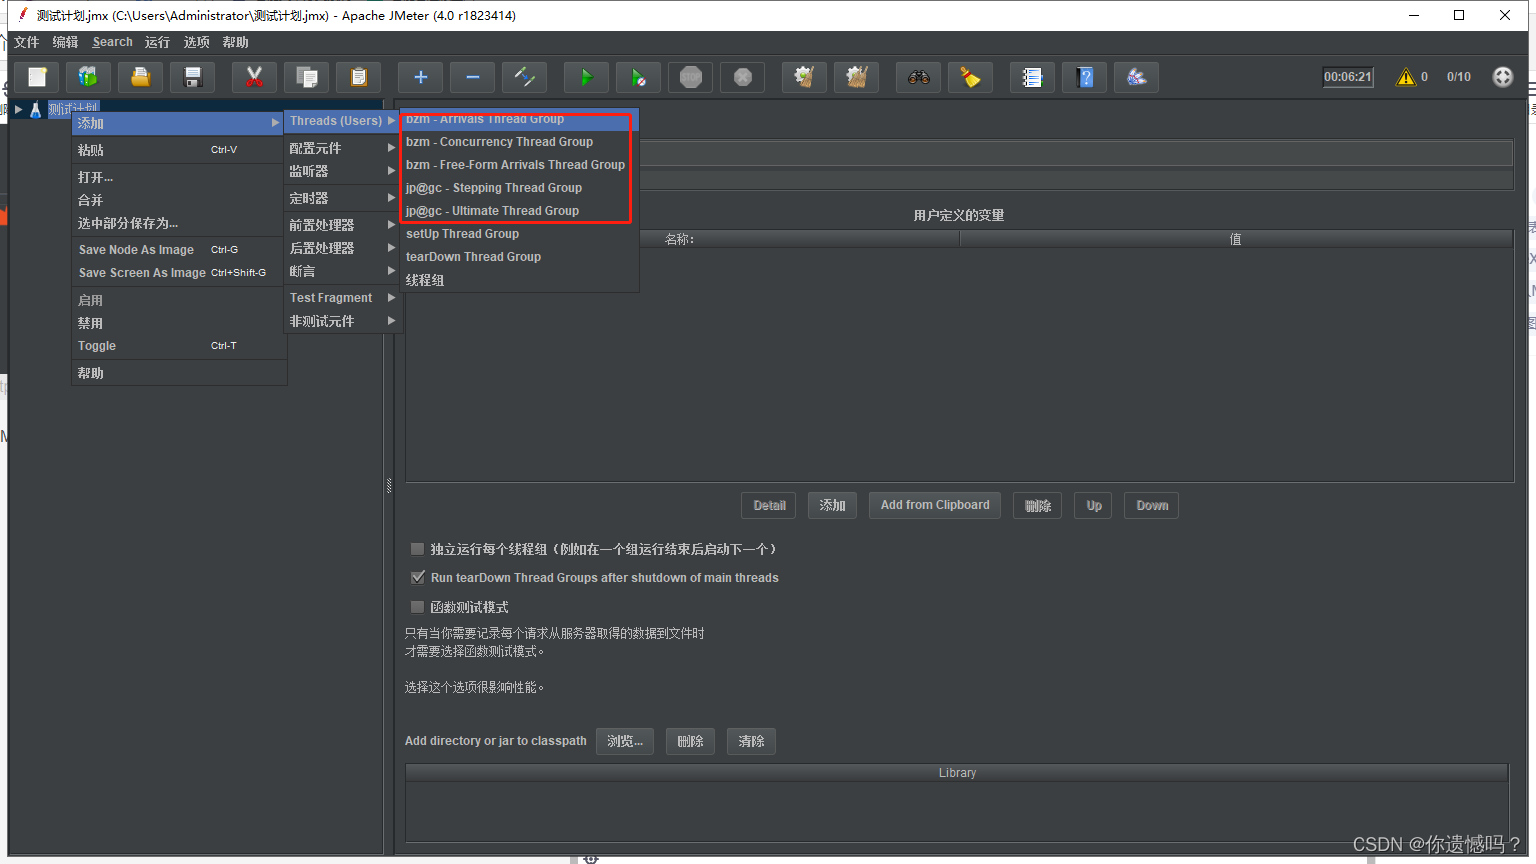Expand the 定时器 submenu
The image size is (1536, 864).
coord(342,198)
